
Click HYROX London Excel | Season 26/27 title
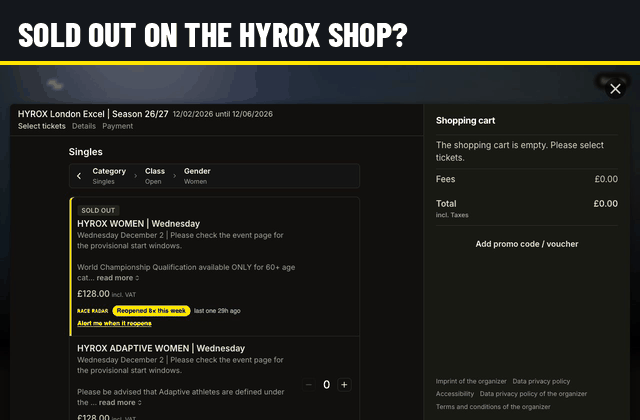pos(93,114)
